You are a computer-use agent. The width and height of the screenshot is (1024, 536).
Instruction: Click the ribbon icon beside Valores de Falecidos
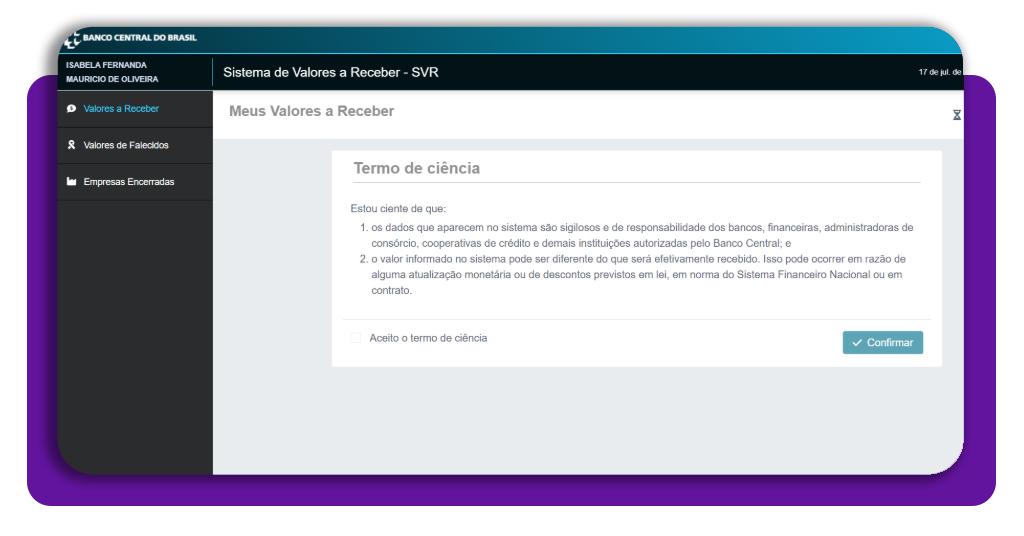tap(71, 145)
